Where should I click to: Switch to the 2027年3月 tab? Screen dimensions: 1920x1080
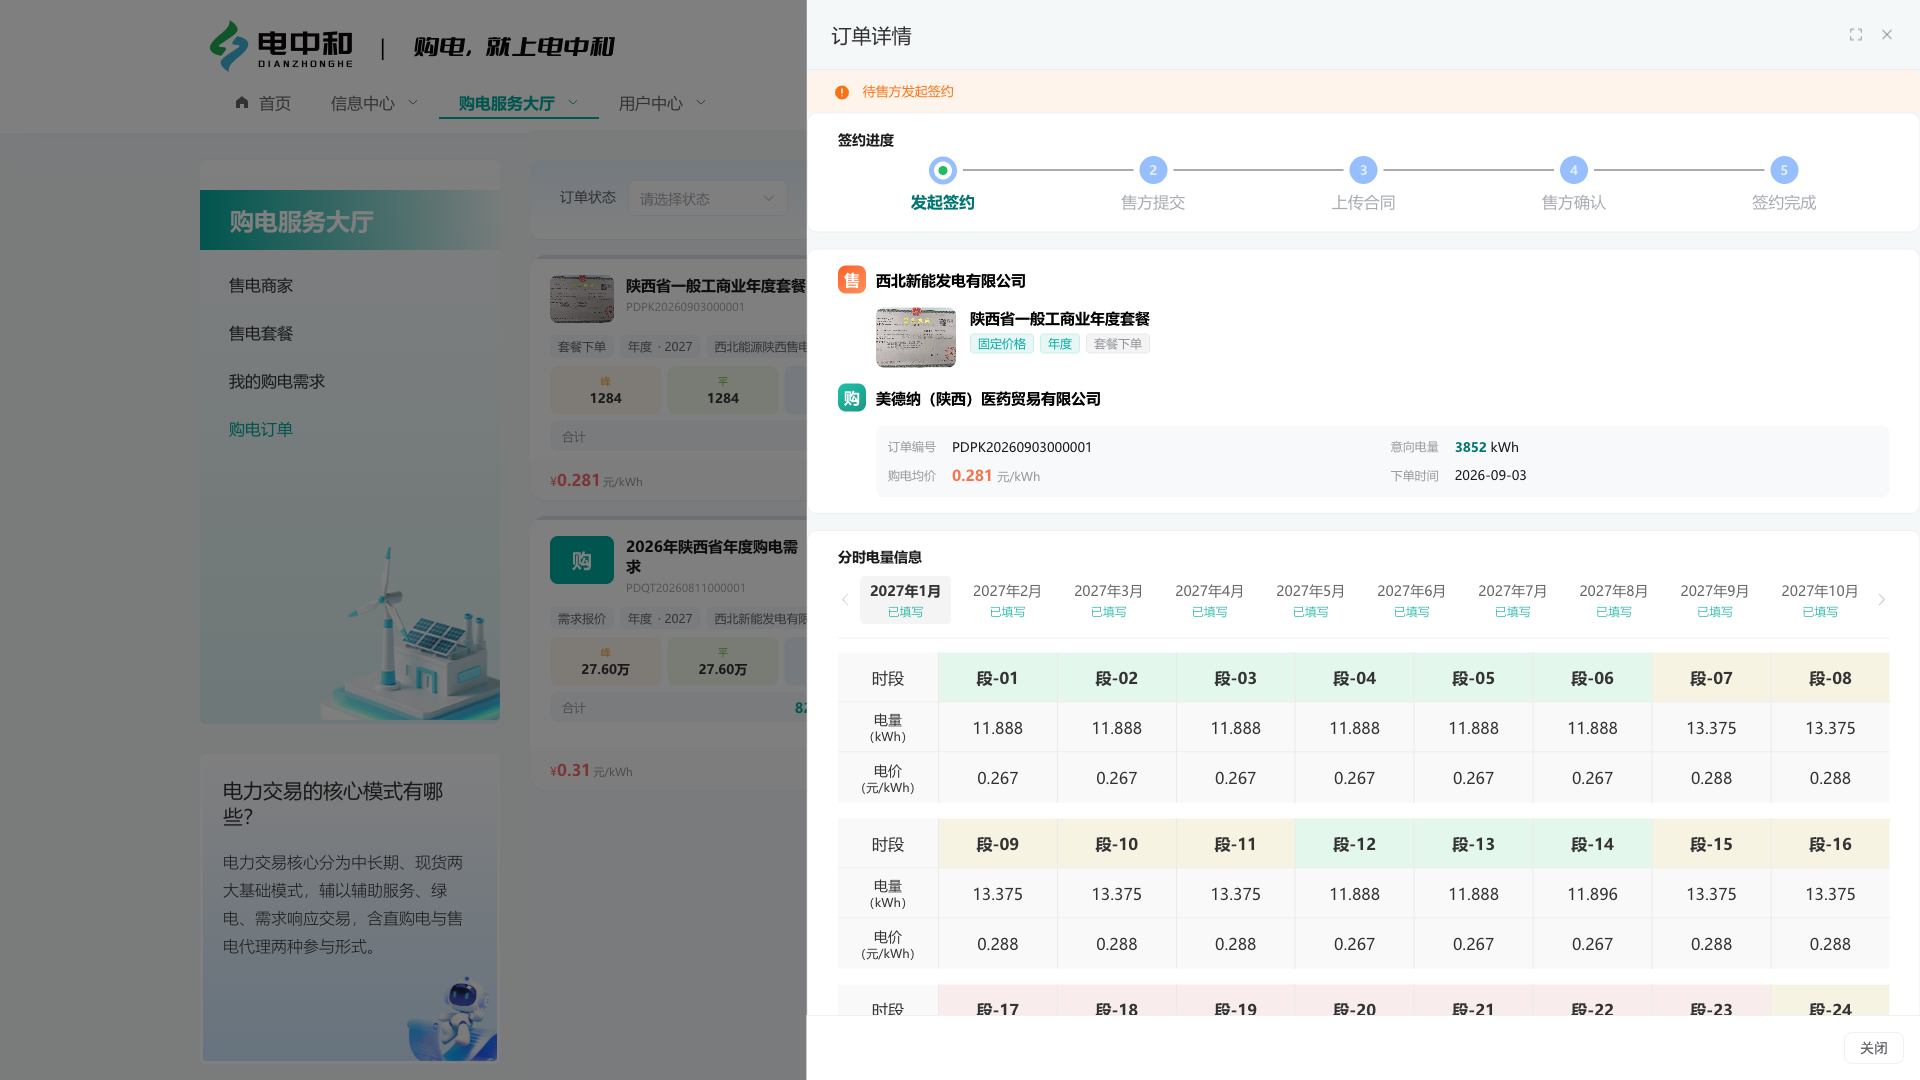[x=1108, y=600]
